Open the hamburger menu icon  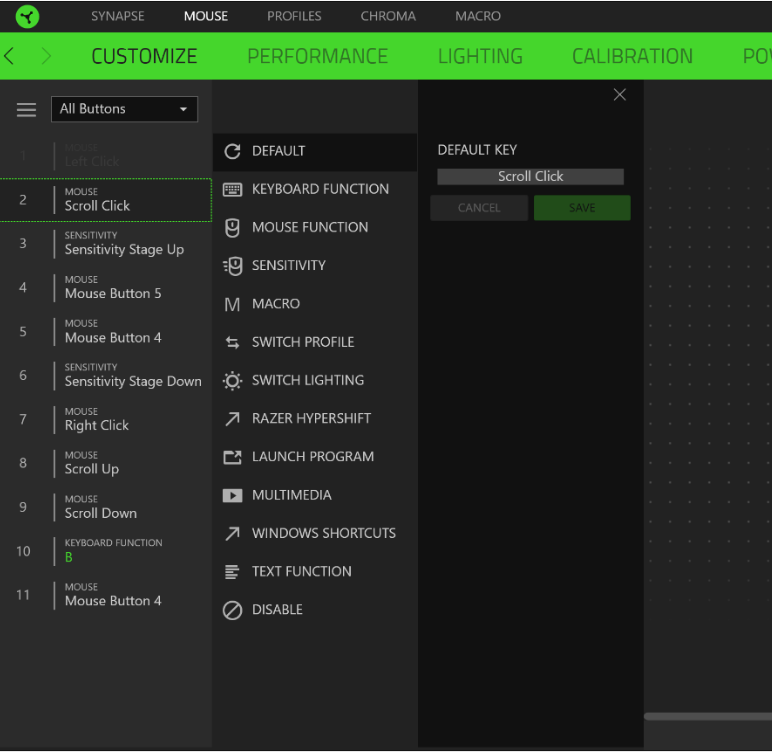(x=27, y=110)
